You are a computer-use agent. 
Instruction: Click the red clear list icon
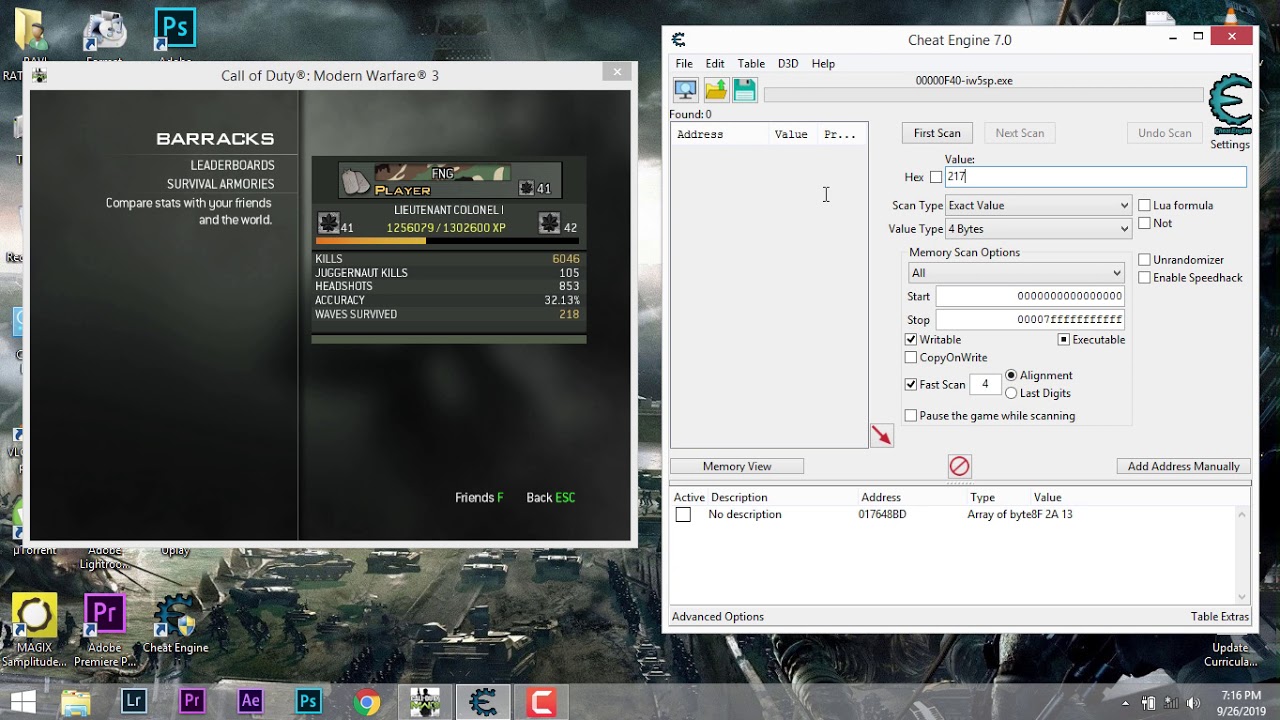959,466
